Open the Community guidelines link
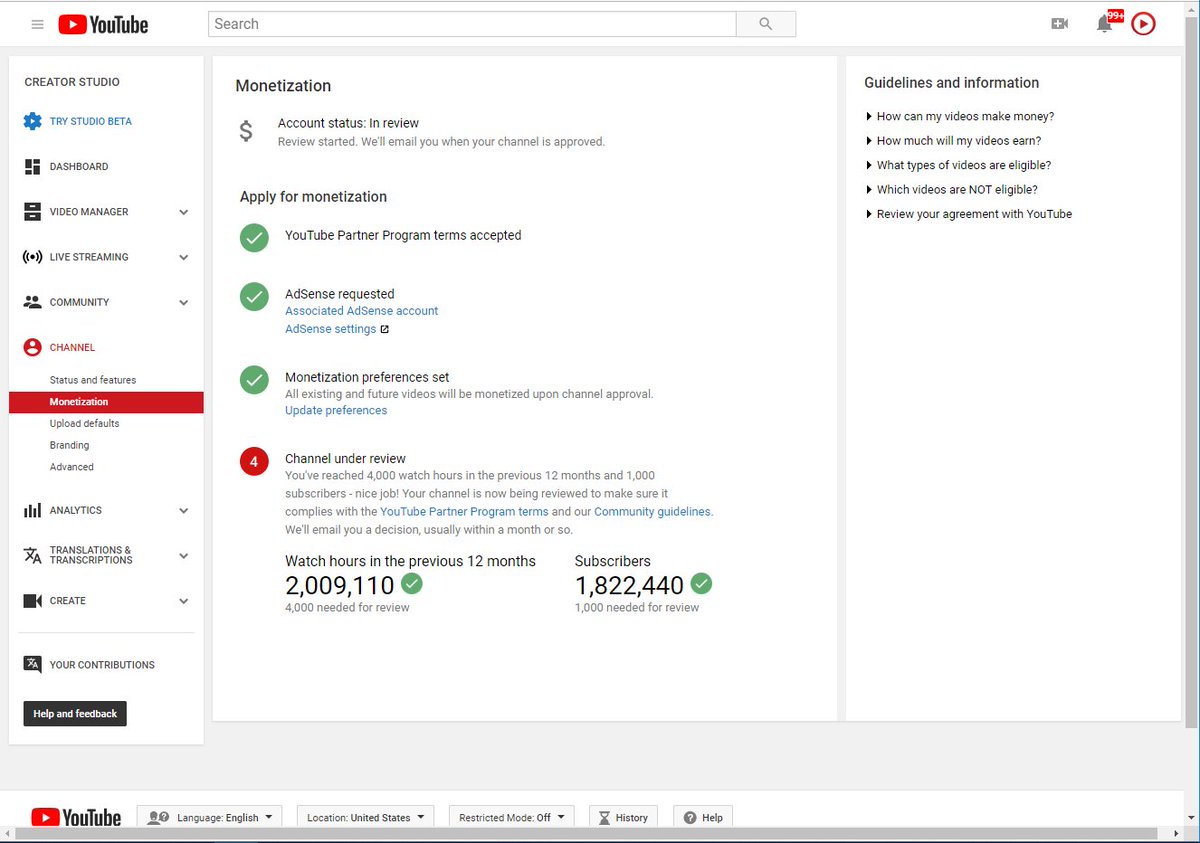The image size is (1200, 843). (x=653, y=511)
